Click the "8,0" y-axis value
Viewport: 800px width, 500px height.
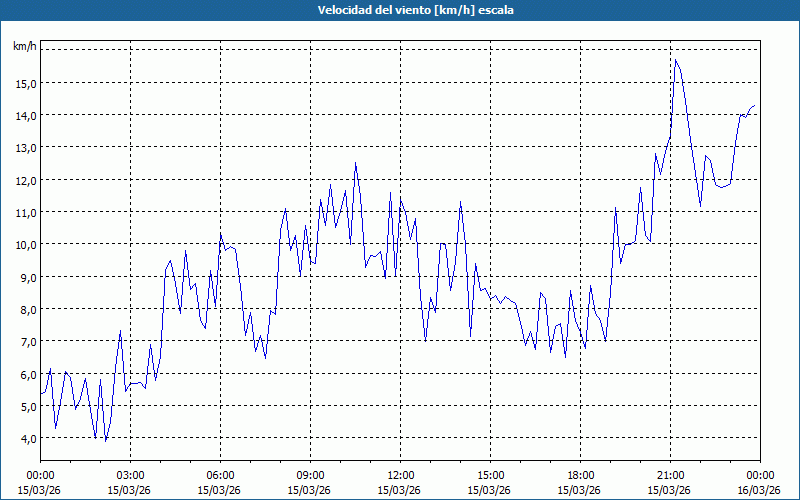(28, 310)
